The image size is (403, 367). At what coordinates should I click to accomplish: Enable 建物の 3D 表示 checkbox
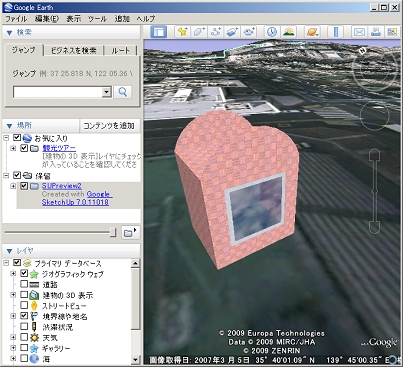tap(24, 295)
